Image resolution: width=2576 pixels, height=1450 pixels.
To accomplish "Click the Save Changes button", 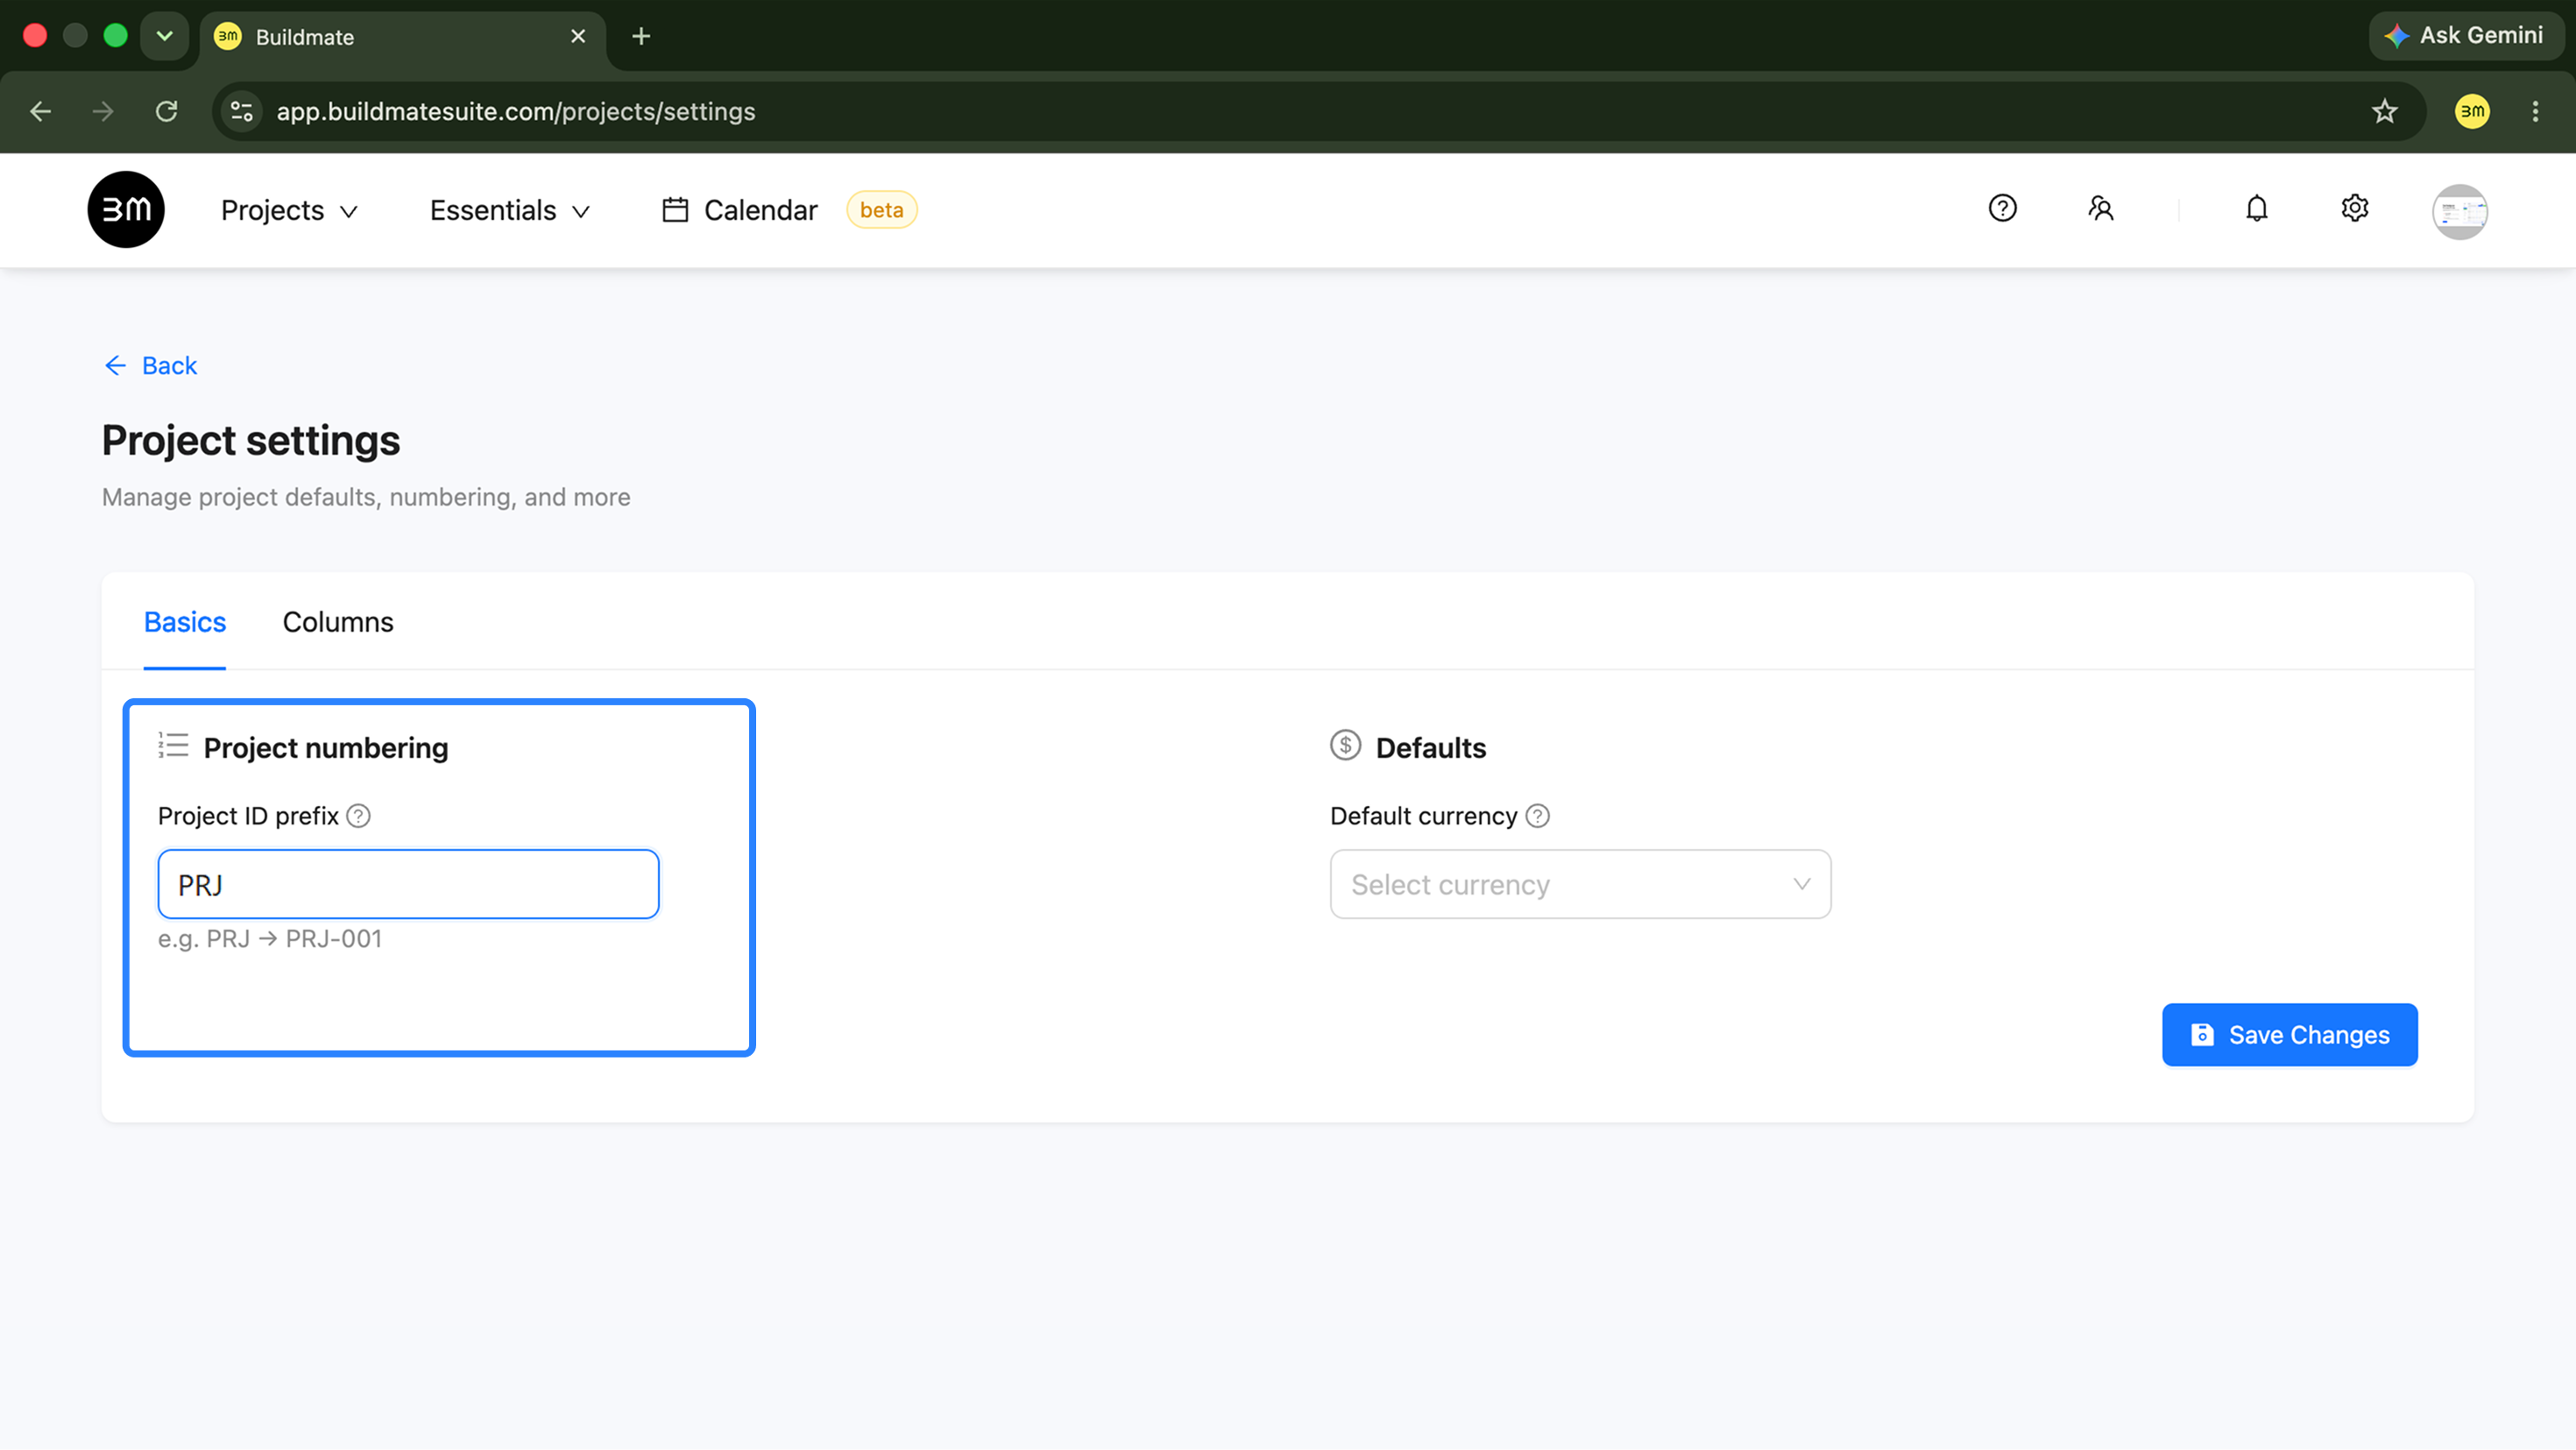I will [2289, 1035].
